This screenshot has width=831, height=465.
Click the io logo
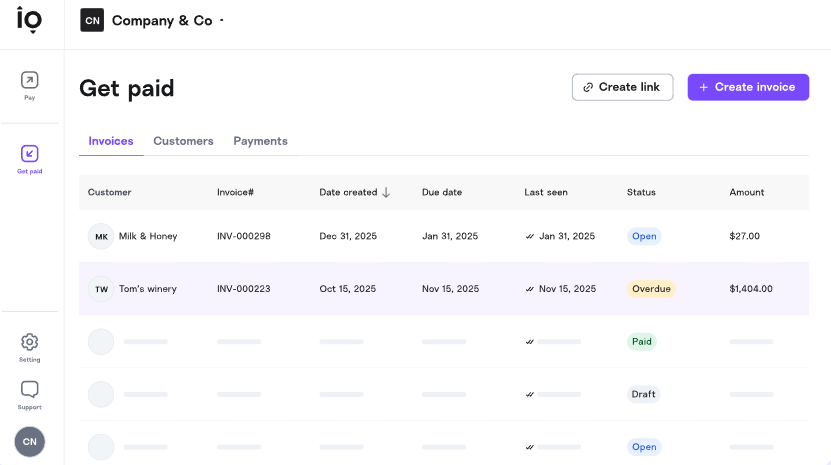tap(29, 20)
